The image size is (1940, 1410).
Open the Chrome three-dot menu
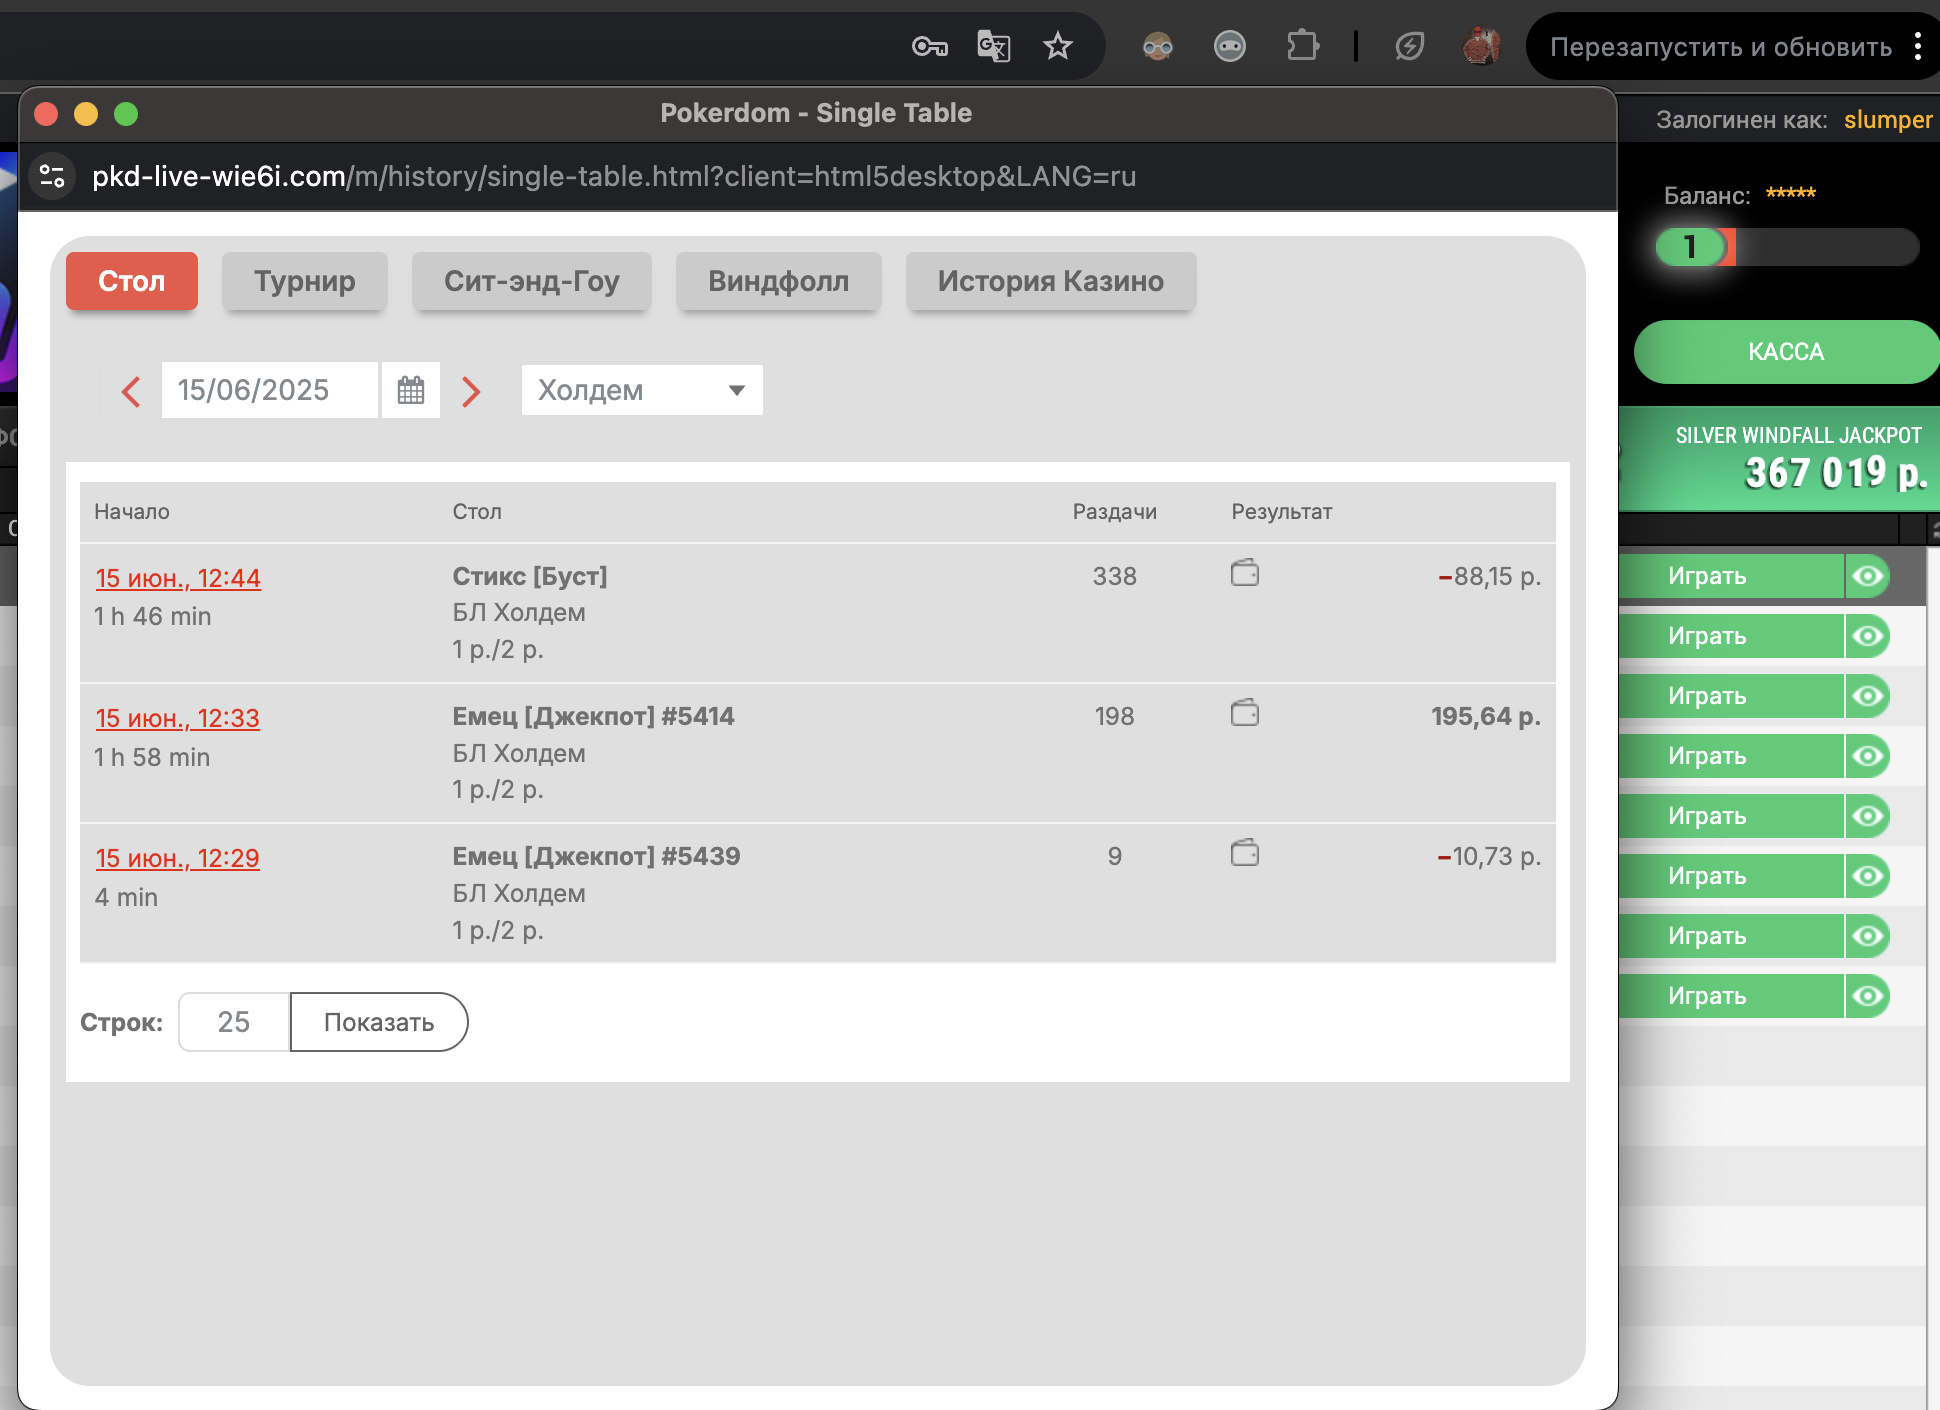click(1917, 46)
